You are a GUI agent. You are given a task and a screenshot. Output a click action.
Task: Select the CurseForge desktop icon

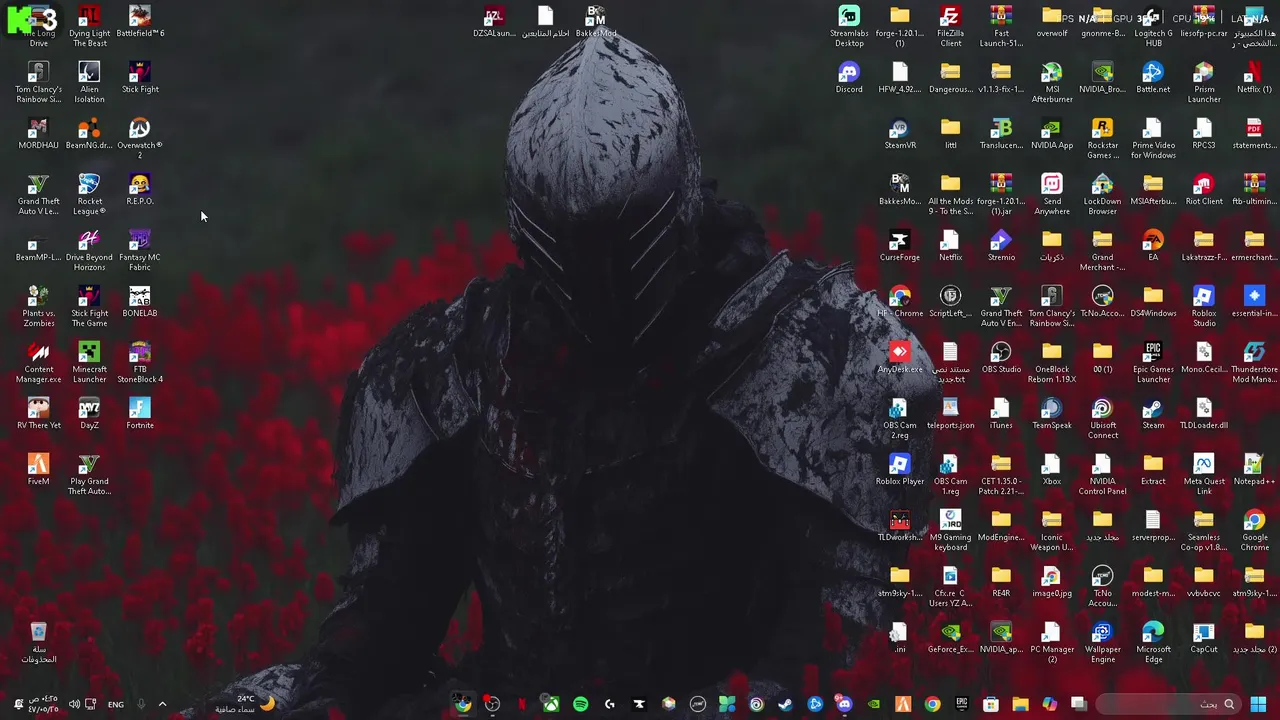(x=900, y=247)
